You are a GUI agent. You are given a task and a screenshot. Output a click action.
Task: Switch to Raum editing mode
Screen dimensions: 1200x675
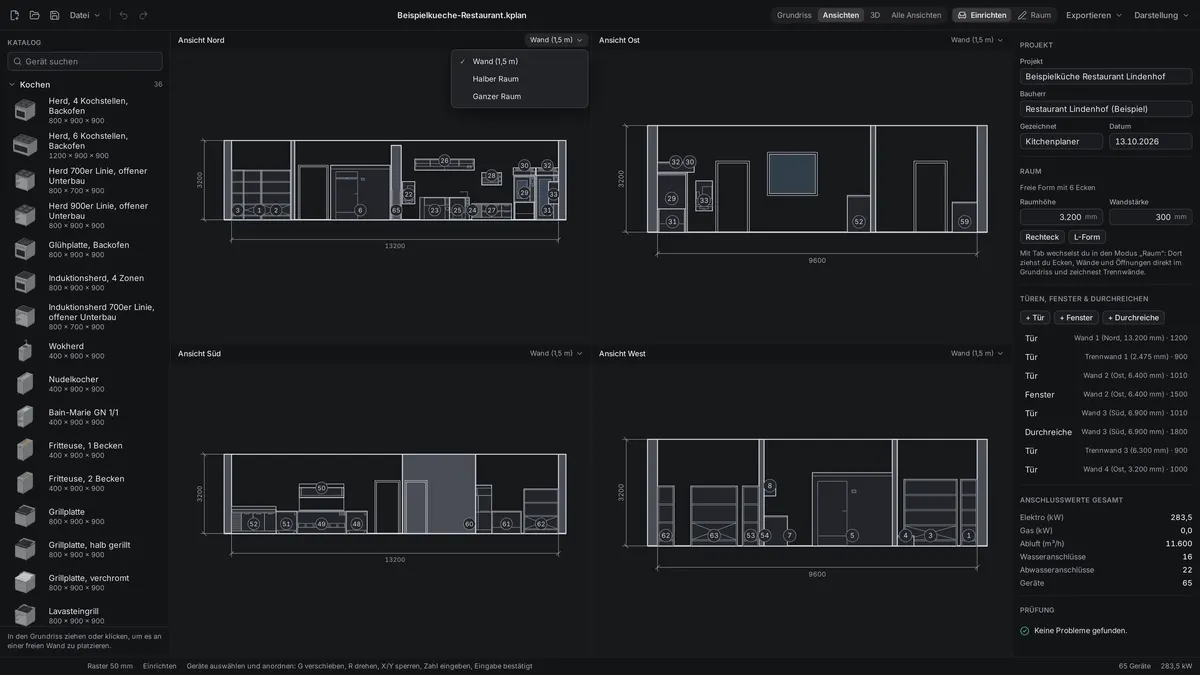1034,15
